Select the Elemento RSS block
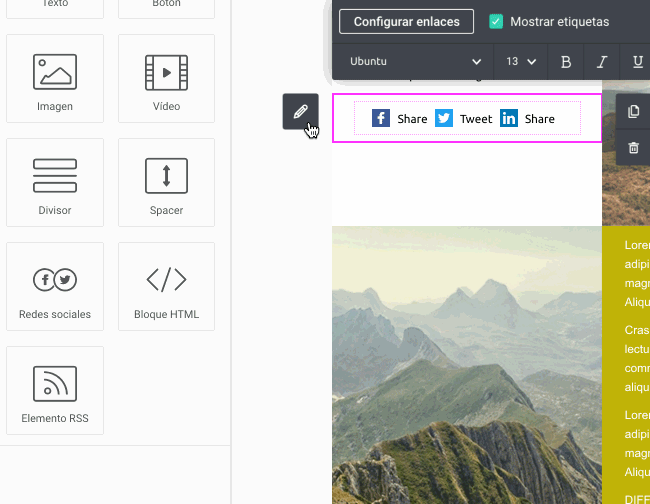This screenshot has height=504, width=650. point(55,391)
